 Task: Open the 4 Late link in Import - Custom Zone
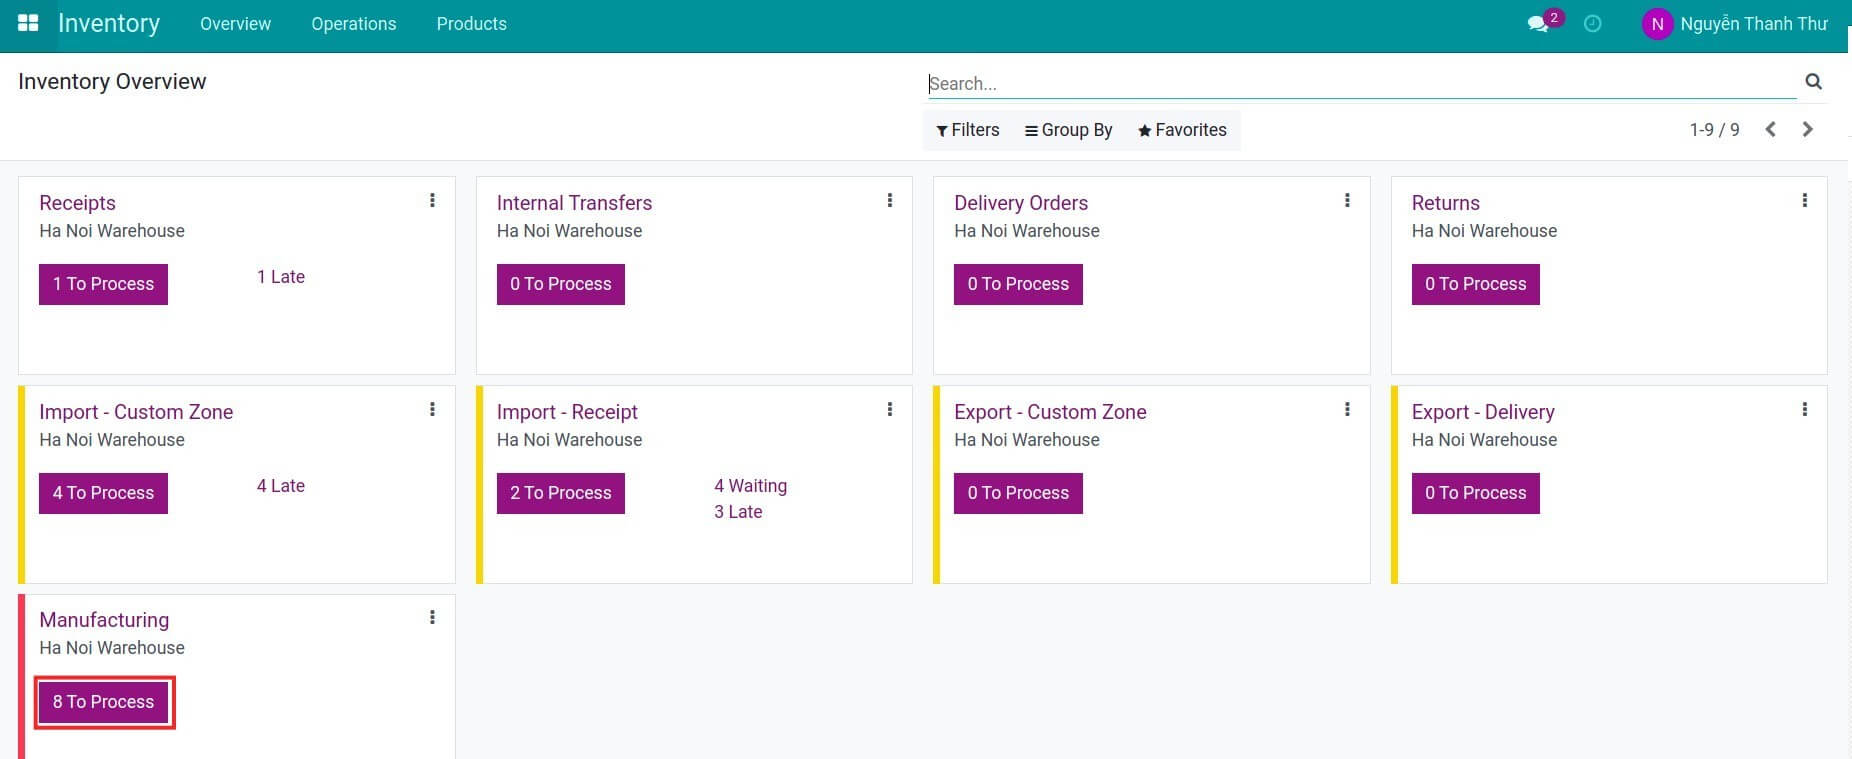[x=281, y=486]
